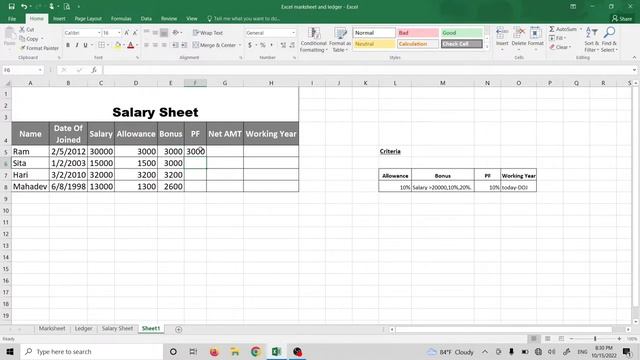Adjust the zoom slider in status bar
The image size is (640, 360).
click(595, 339)
